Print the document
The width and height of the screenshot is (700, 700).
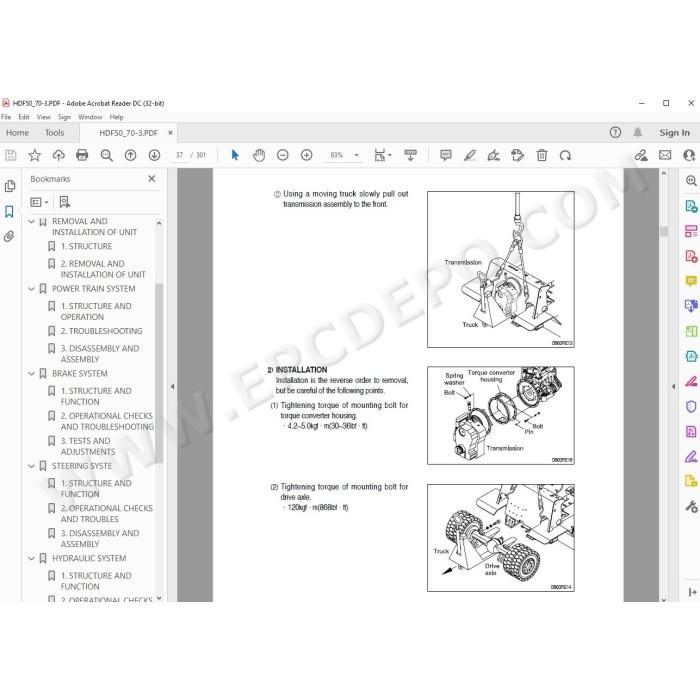pyautogui.click(x=82, y=155)
